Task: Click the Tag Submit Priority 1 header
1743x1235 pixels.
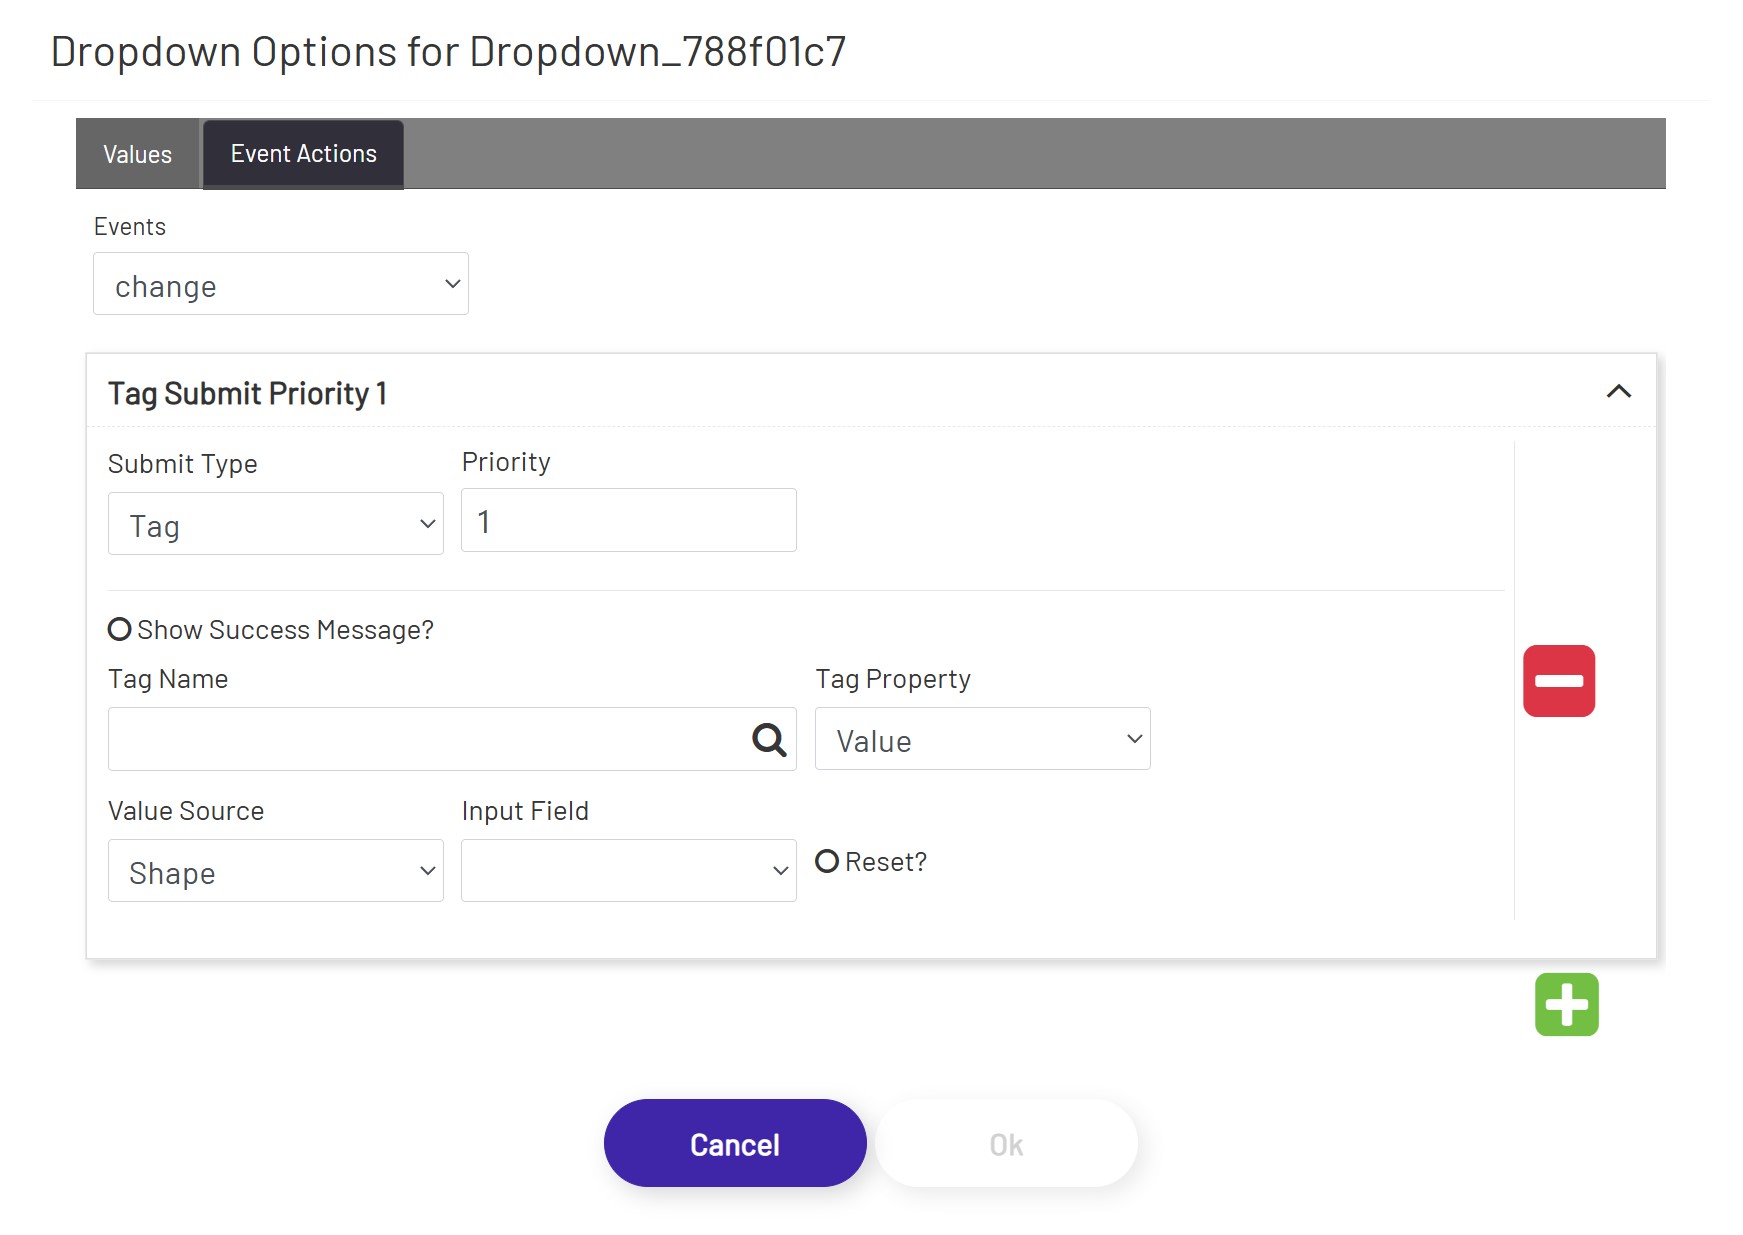Action: pyautogui.click(x=249, y=393)
